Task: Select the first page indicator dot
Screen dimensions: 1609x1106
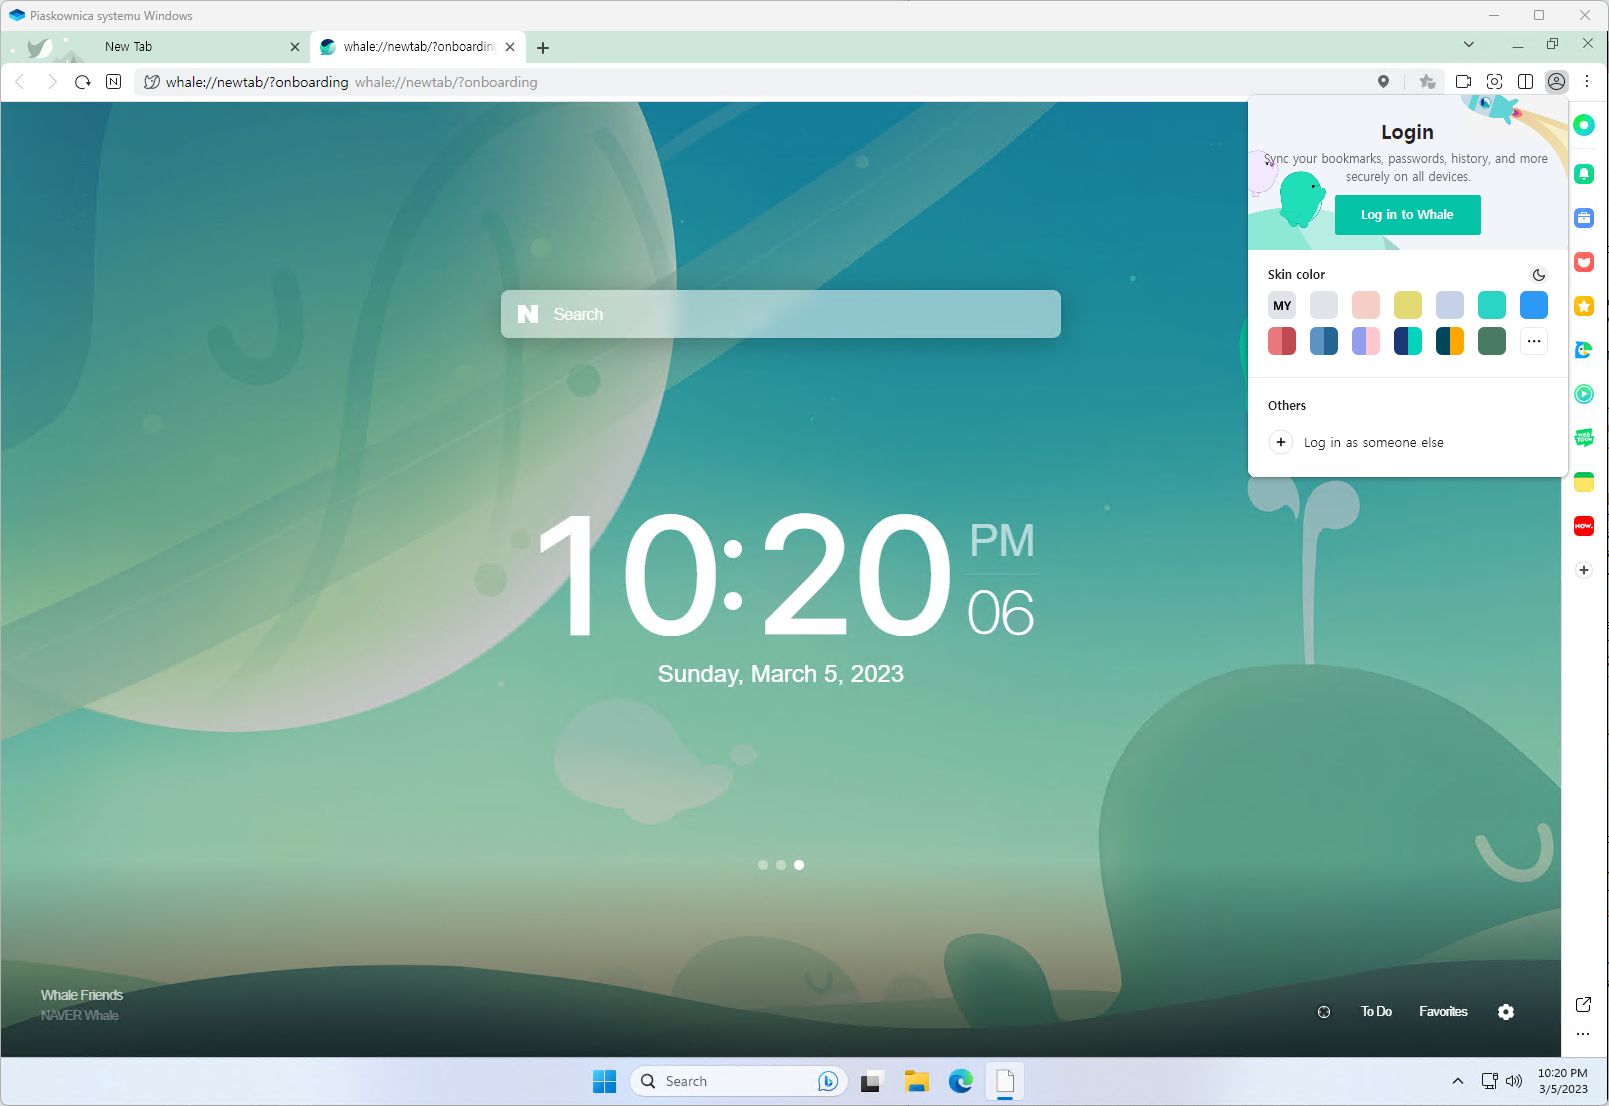Action: (x=763, y=865)
